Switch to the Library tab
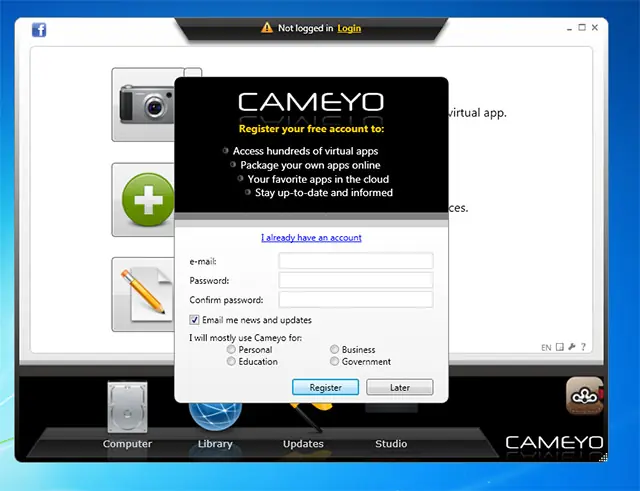 (x=215, y=444)
